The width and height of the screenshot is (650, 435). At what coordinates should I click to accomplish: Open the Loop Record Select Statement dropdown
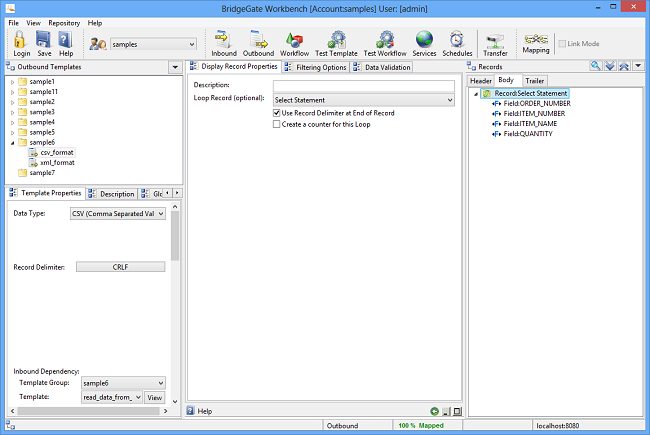(450, 100)
